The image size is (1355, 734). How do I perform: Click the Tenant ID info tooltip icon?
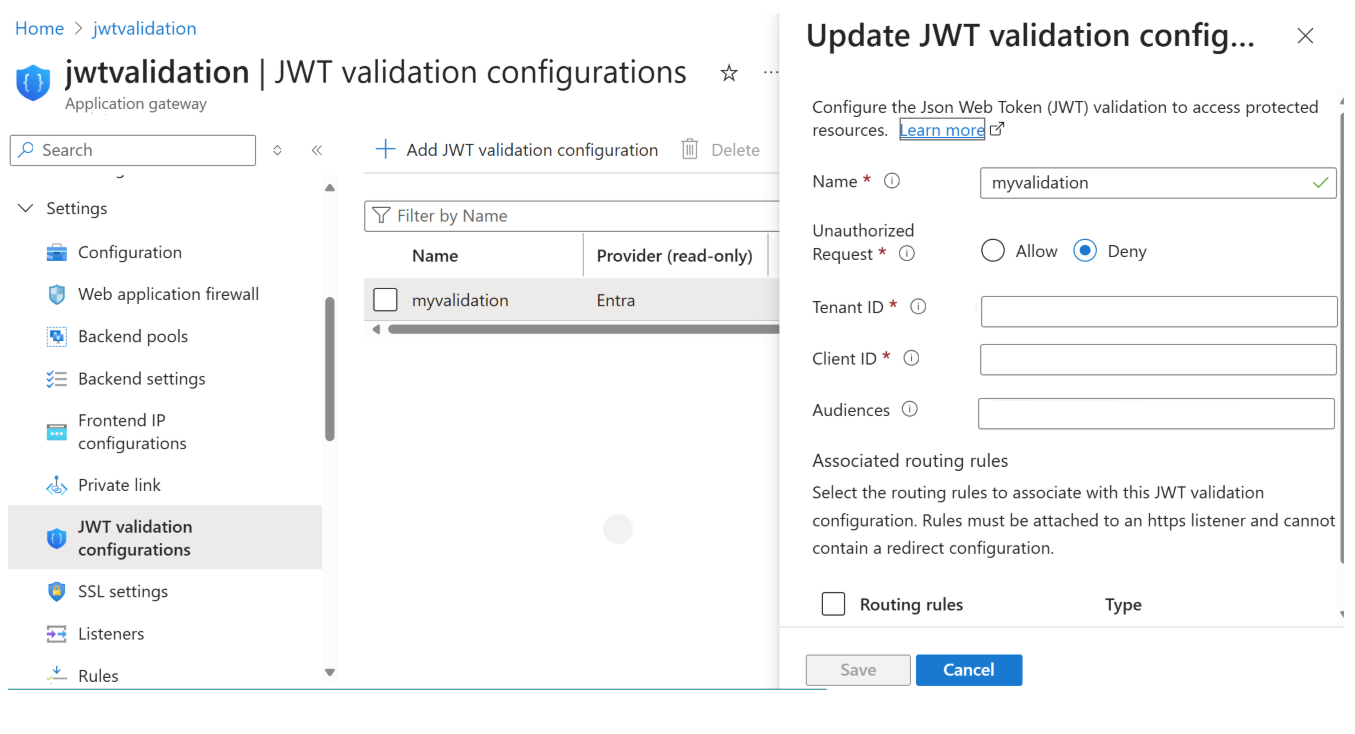918,307
